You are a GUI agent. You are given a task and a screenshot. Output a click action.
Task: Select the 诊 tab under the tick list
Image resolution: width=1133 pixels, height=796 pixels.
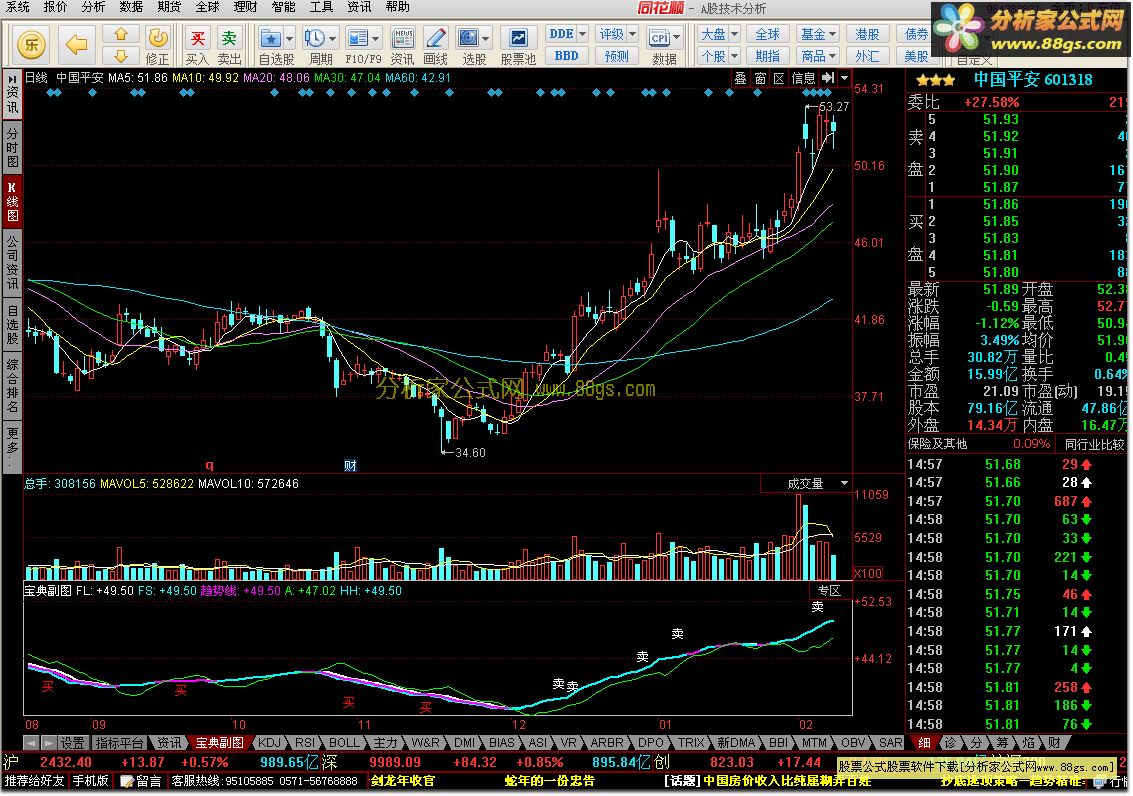click(950, 743)
